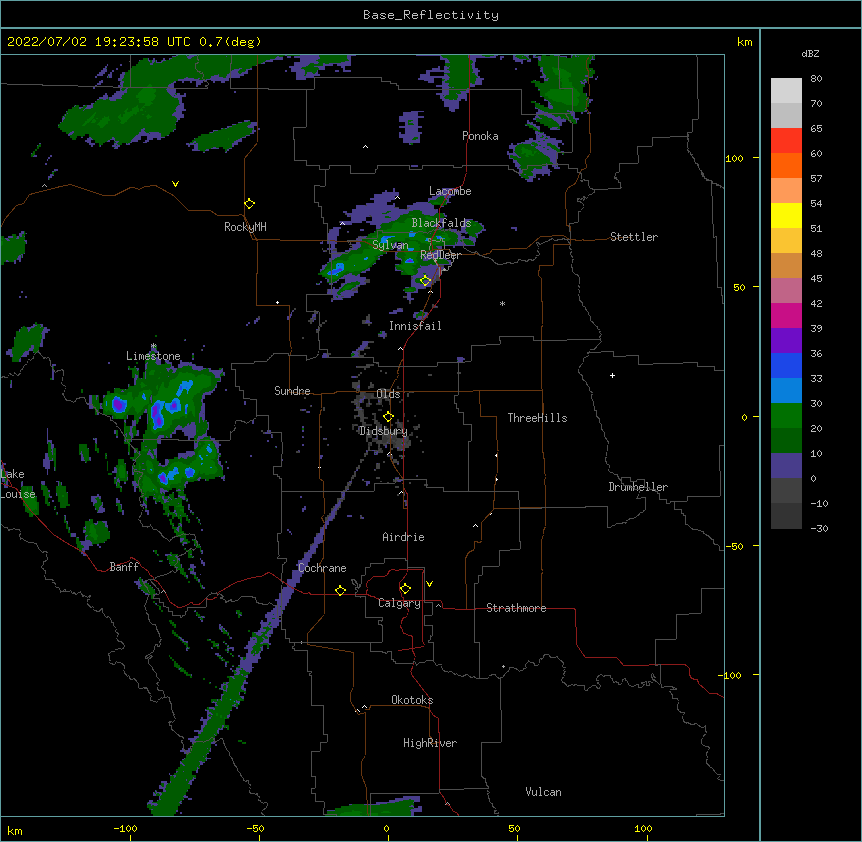Click the white plus marker north of Drumheller
Viewport: 862px width, 842px height.
(612, 375)
